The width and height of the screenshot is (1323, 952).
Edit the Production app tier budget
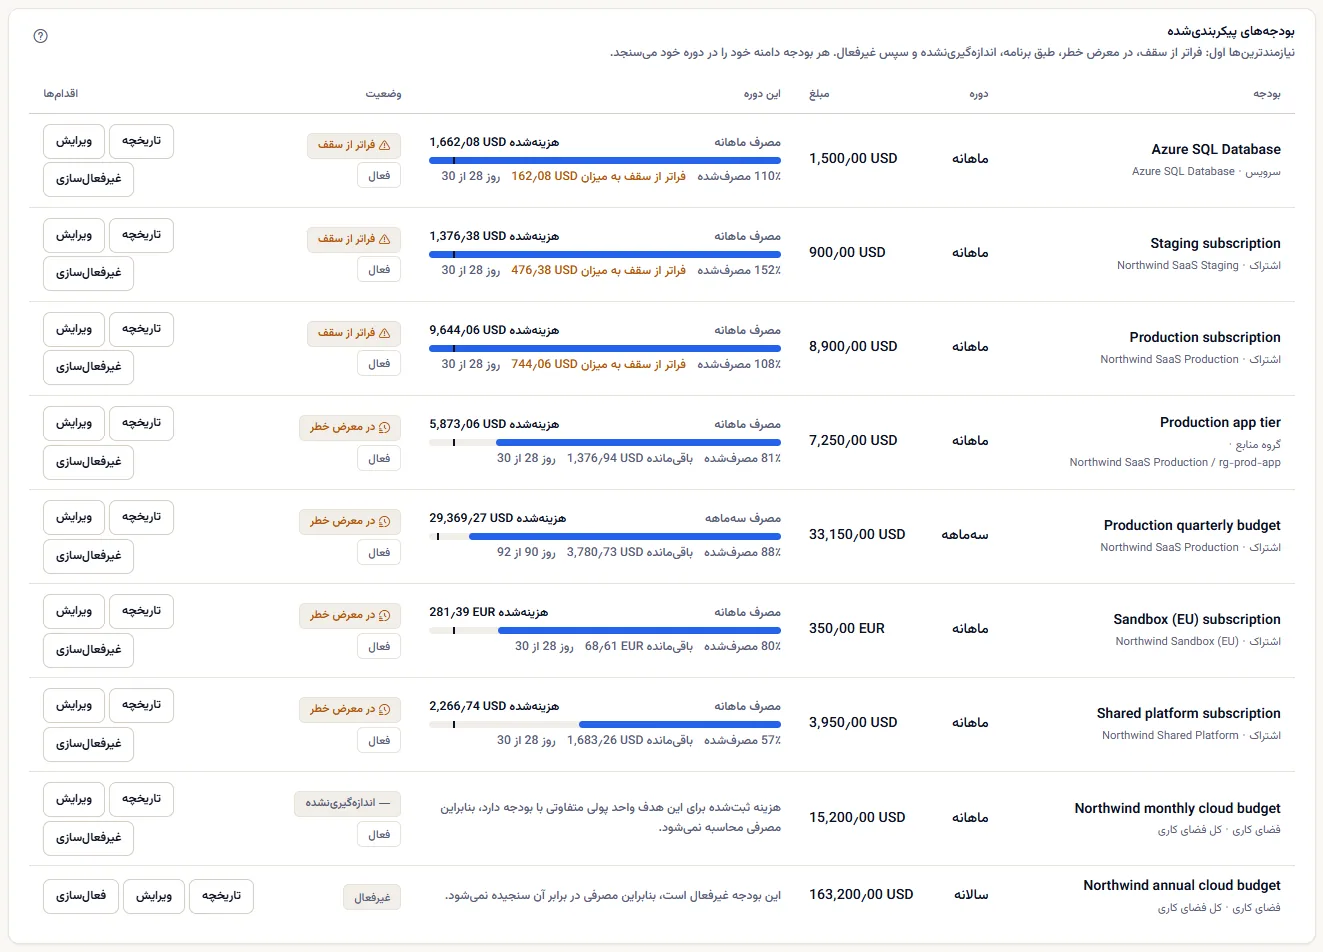(74, 423)
